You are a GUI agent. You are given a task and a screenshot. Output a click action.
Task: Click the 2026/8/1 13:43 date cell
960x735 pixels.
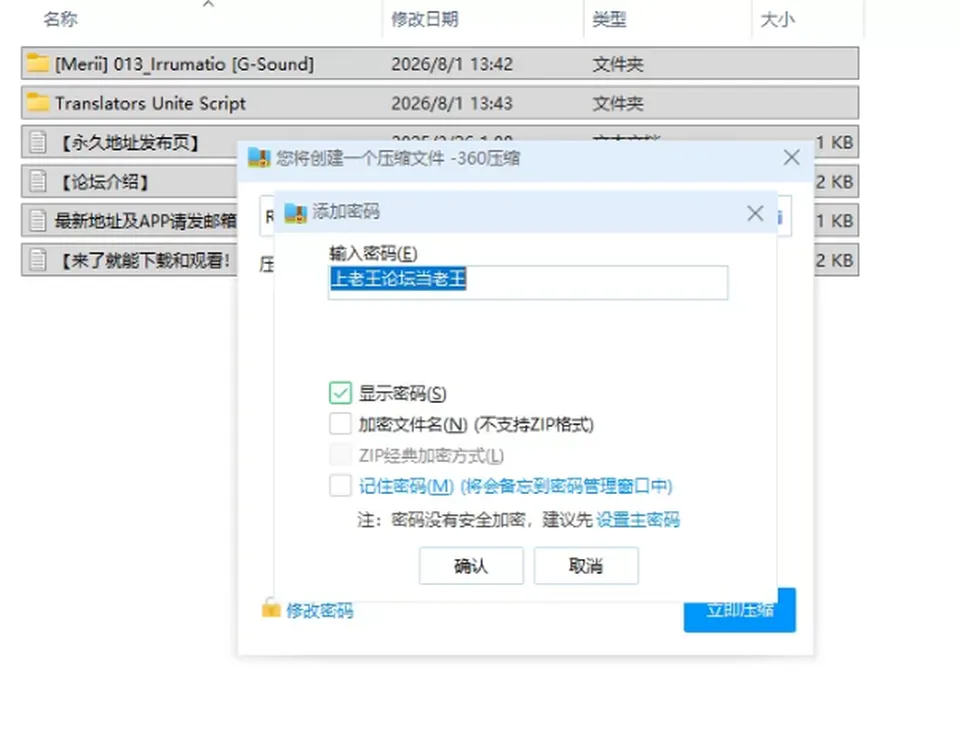coord(452,103)
